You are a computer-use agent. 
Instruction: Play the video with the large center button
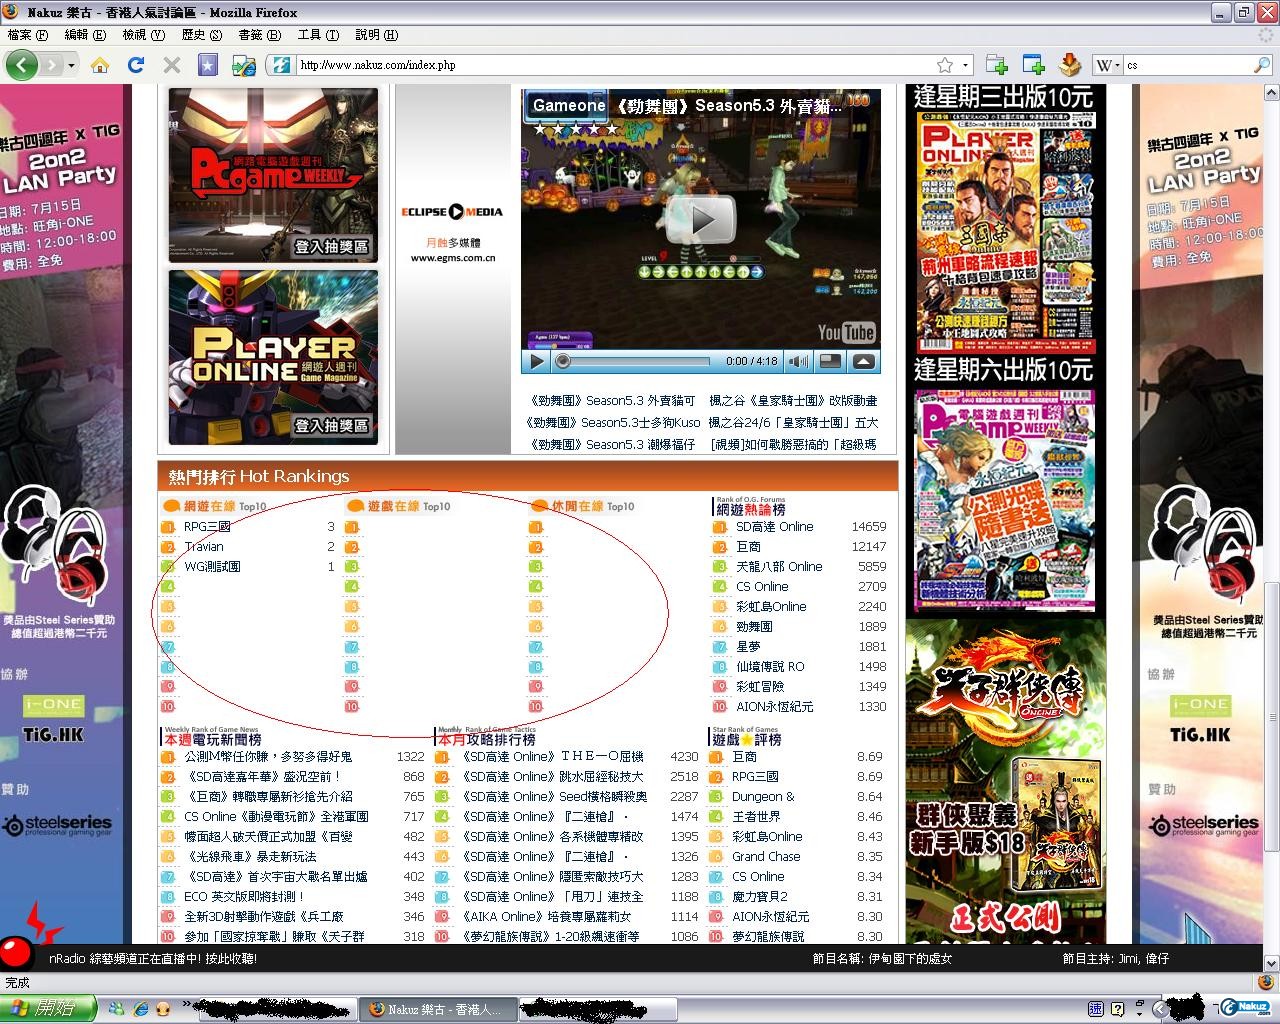click(x=701, y=220)
